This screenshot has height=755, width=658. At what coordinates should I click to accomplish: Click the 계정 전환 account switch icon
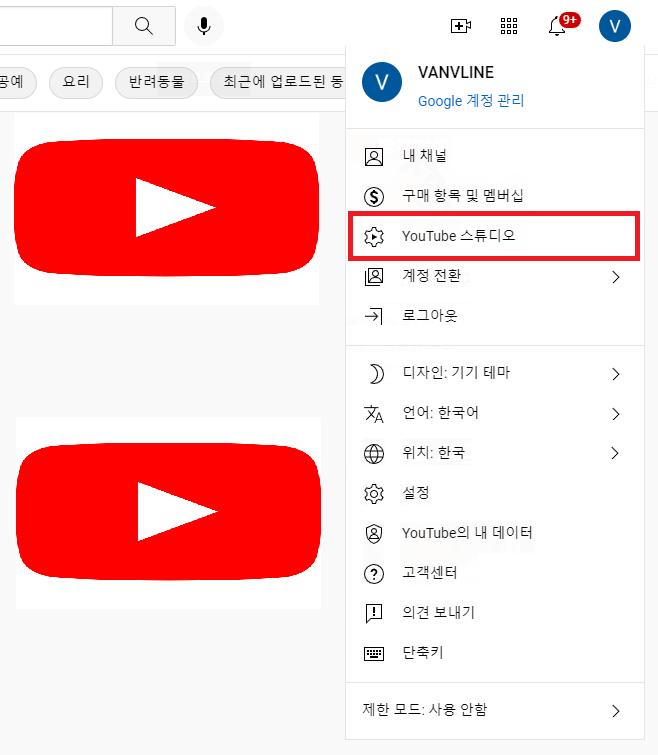[x=374, y=277]
